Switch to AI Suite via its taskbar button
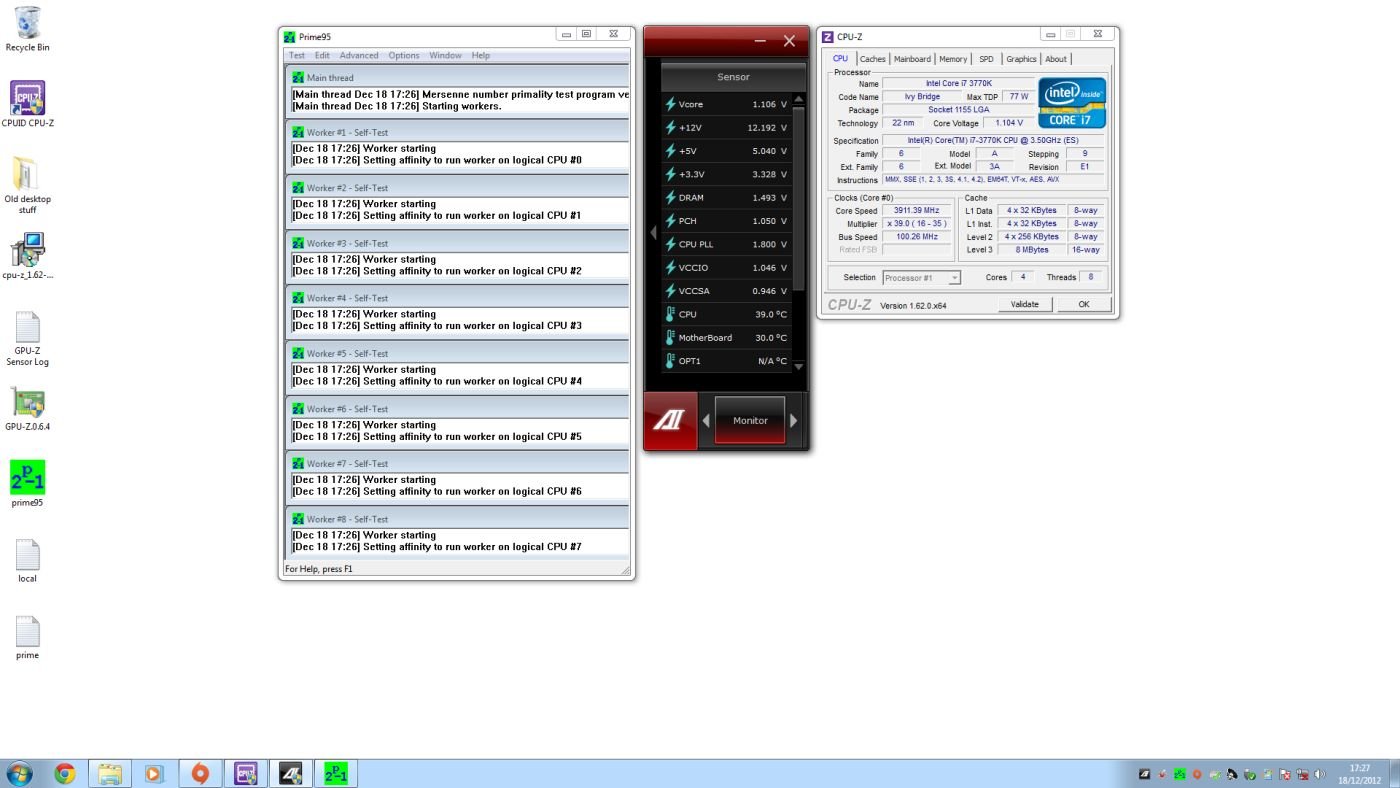The image size is (1400, 788). [x=291, y=773]
